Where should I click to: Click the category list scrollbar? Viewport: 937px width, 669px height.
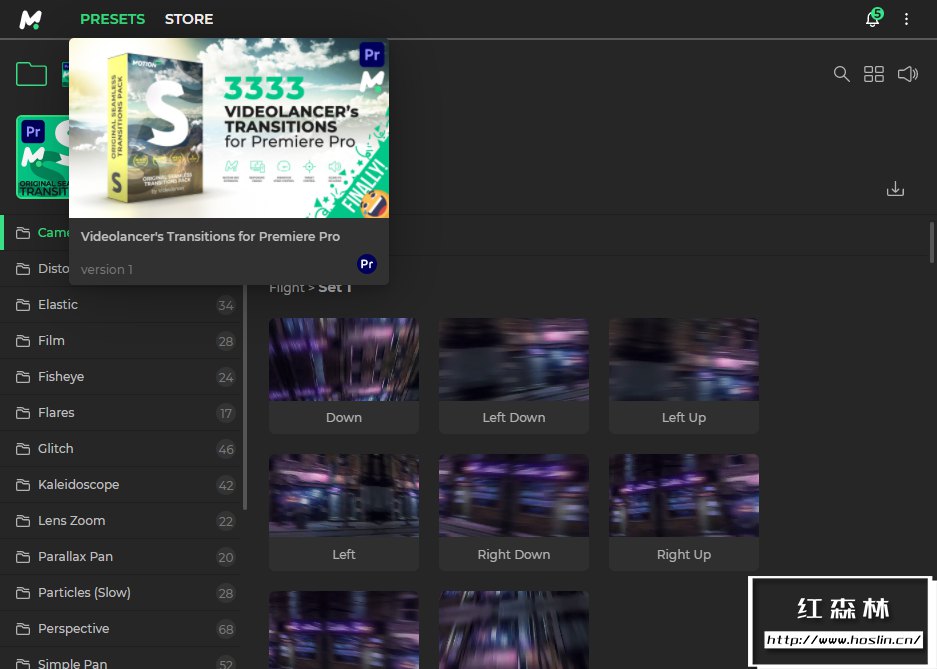coord(245,397)
